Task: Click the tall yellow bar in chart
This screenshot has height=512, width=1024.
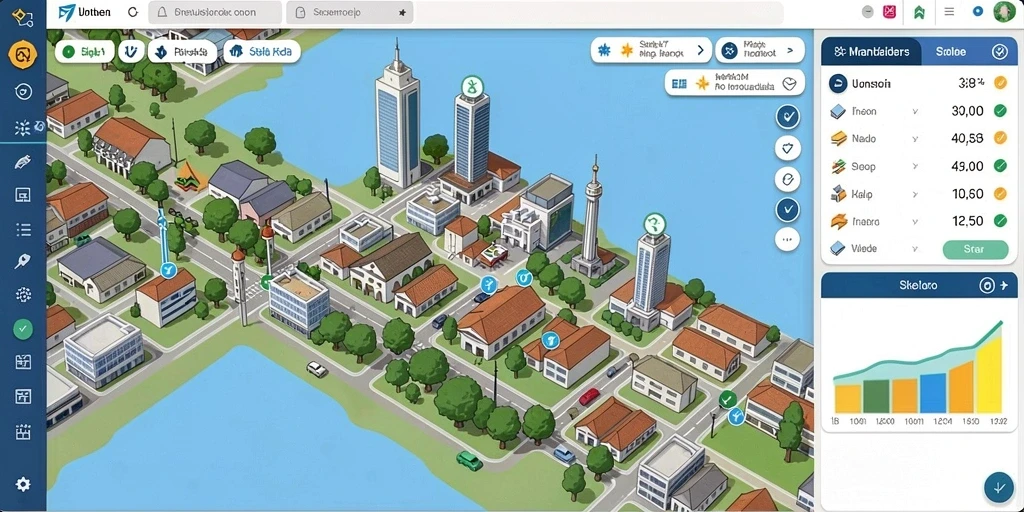Action: [989, 376]
